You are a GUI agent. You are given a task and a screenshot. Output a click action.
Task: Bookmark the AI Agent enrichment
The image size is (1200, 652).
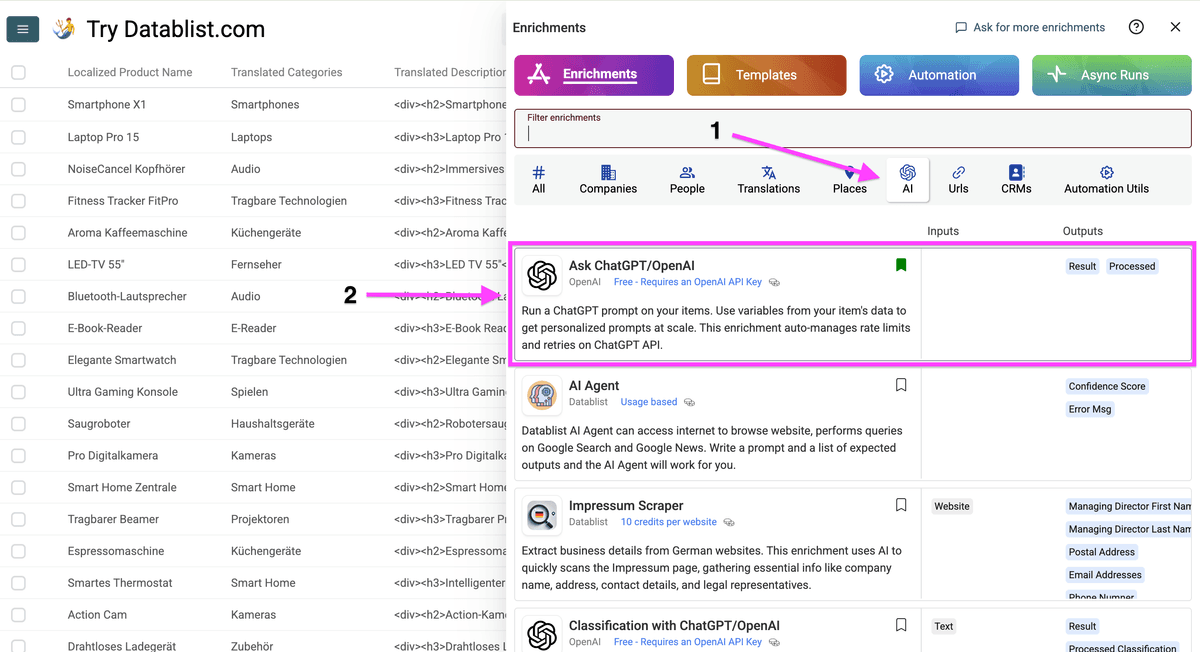point(901,385)
